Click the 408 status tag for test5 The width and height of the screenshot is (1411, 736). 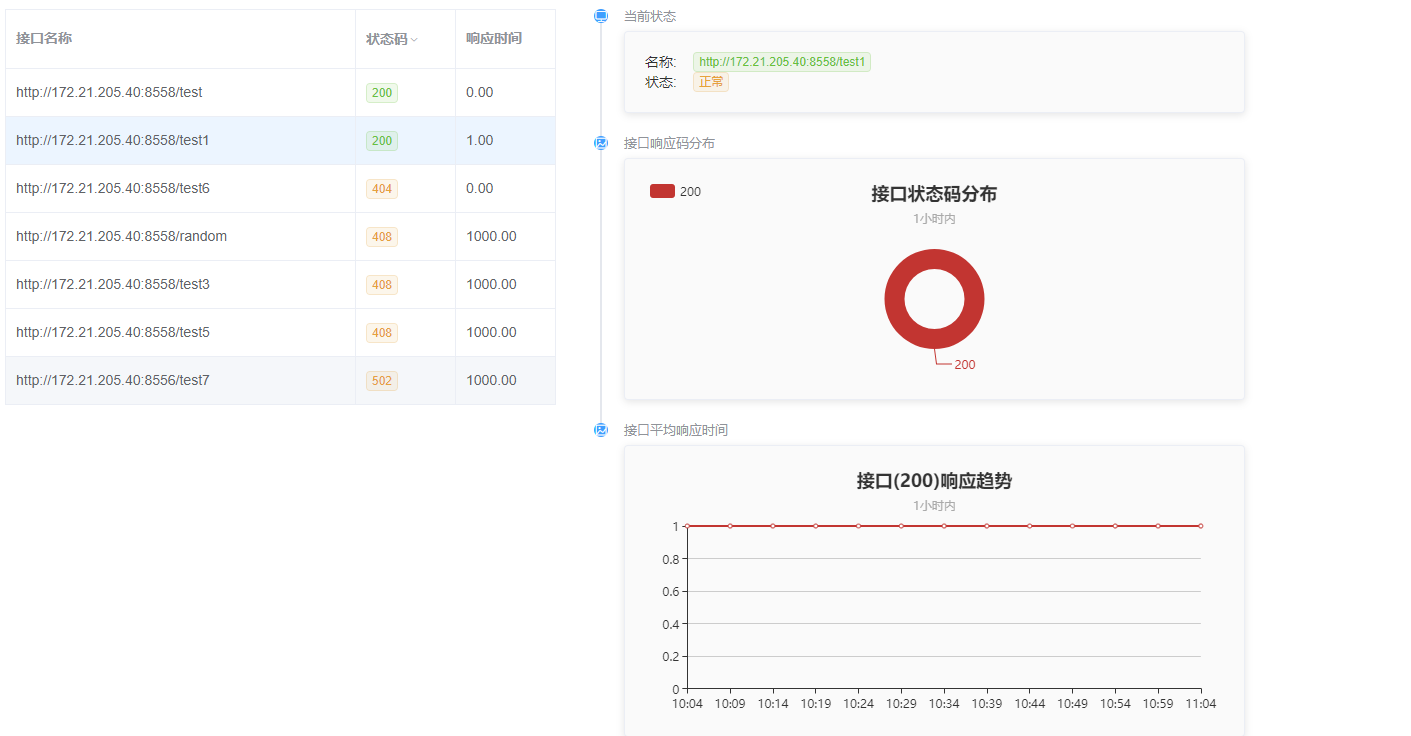[x=382, y=333]
